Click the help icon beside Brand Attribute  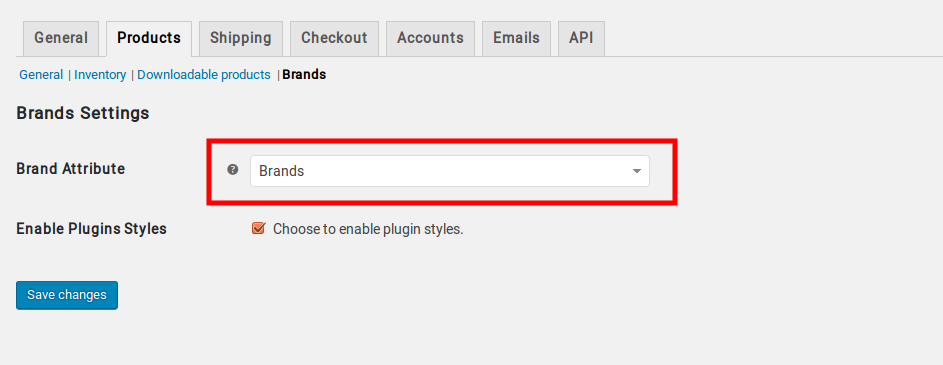coord(233,170)
